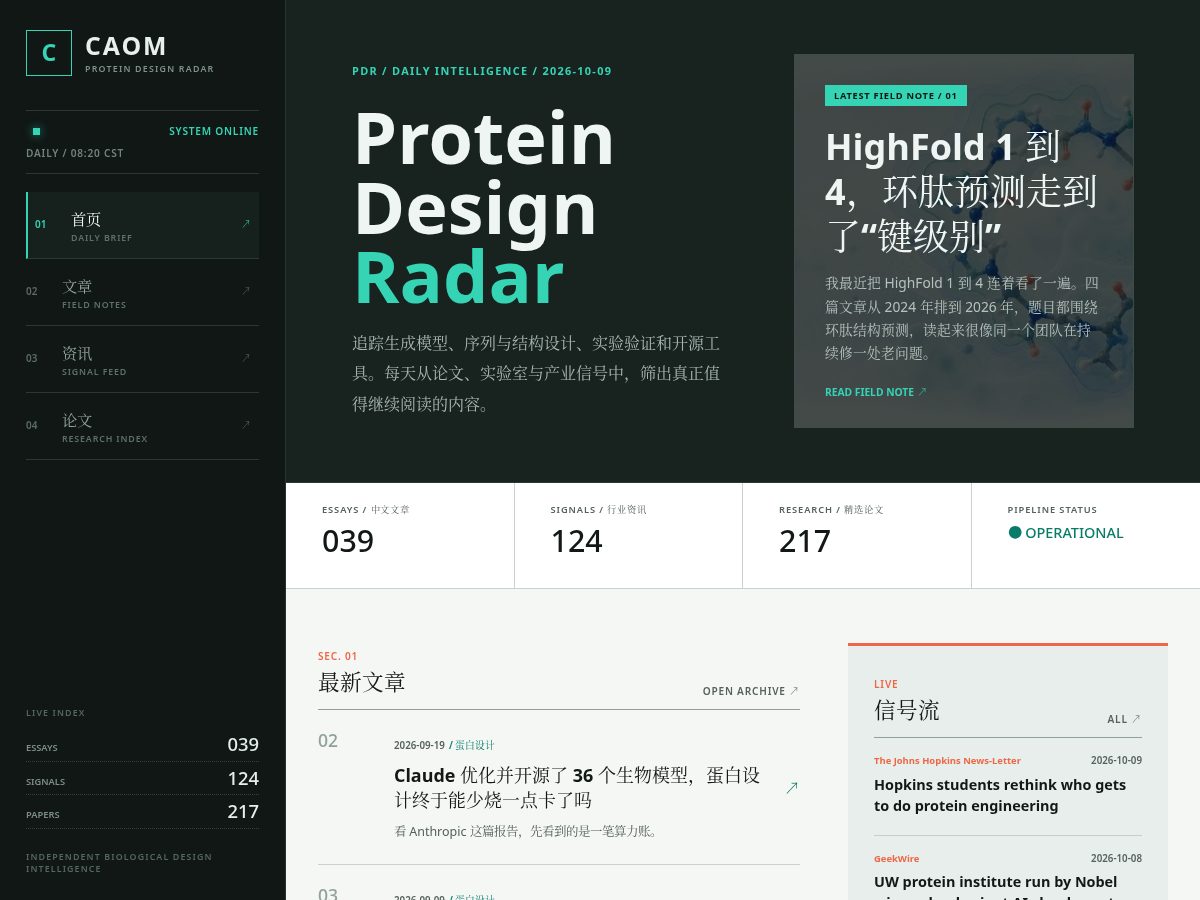Click the LATEST FIELD NOTE / 01 badge

coord(896,96)
